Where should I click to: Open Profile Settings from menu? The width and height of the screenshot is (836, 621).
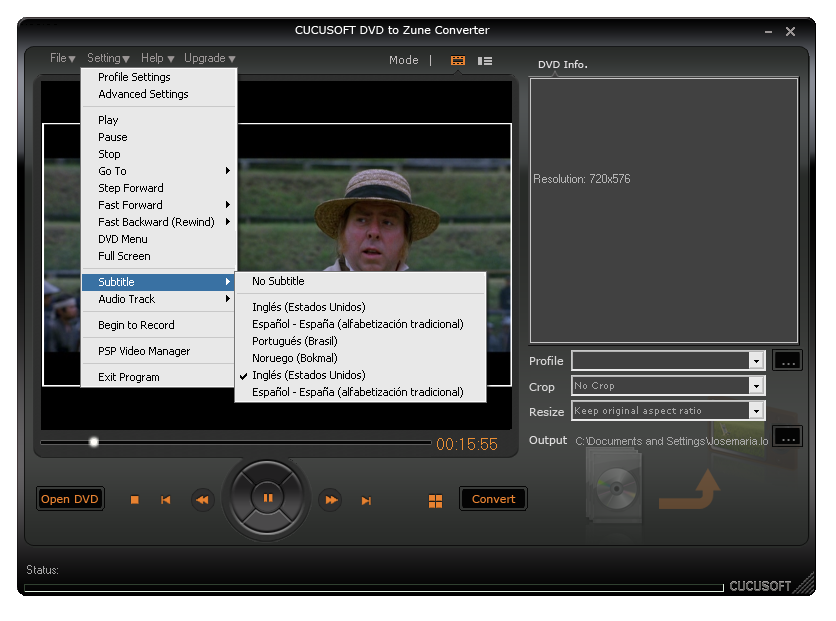tap(159, 77)
